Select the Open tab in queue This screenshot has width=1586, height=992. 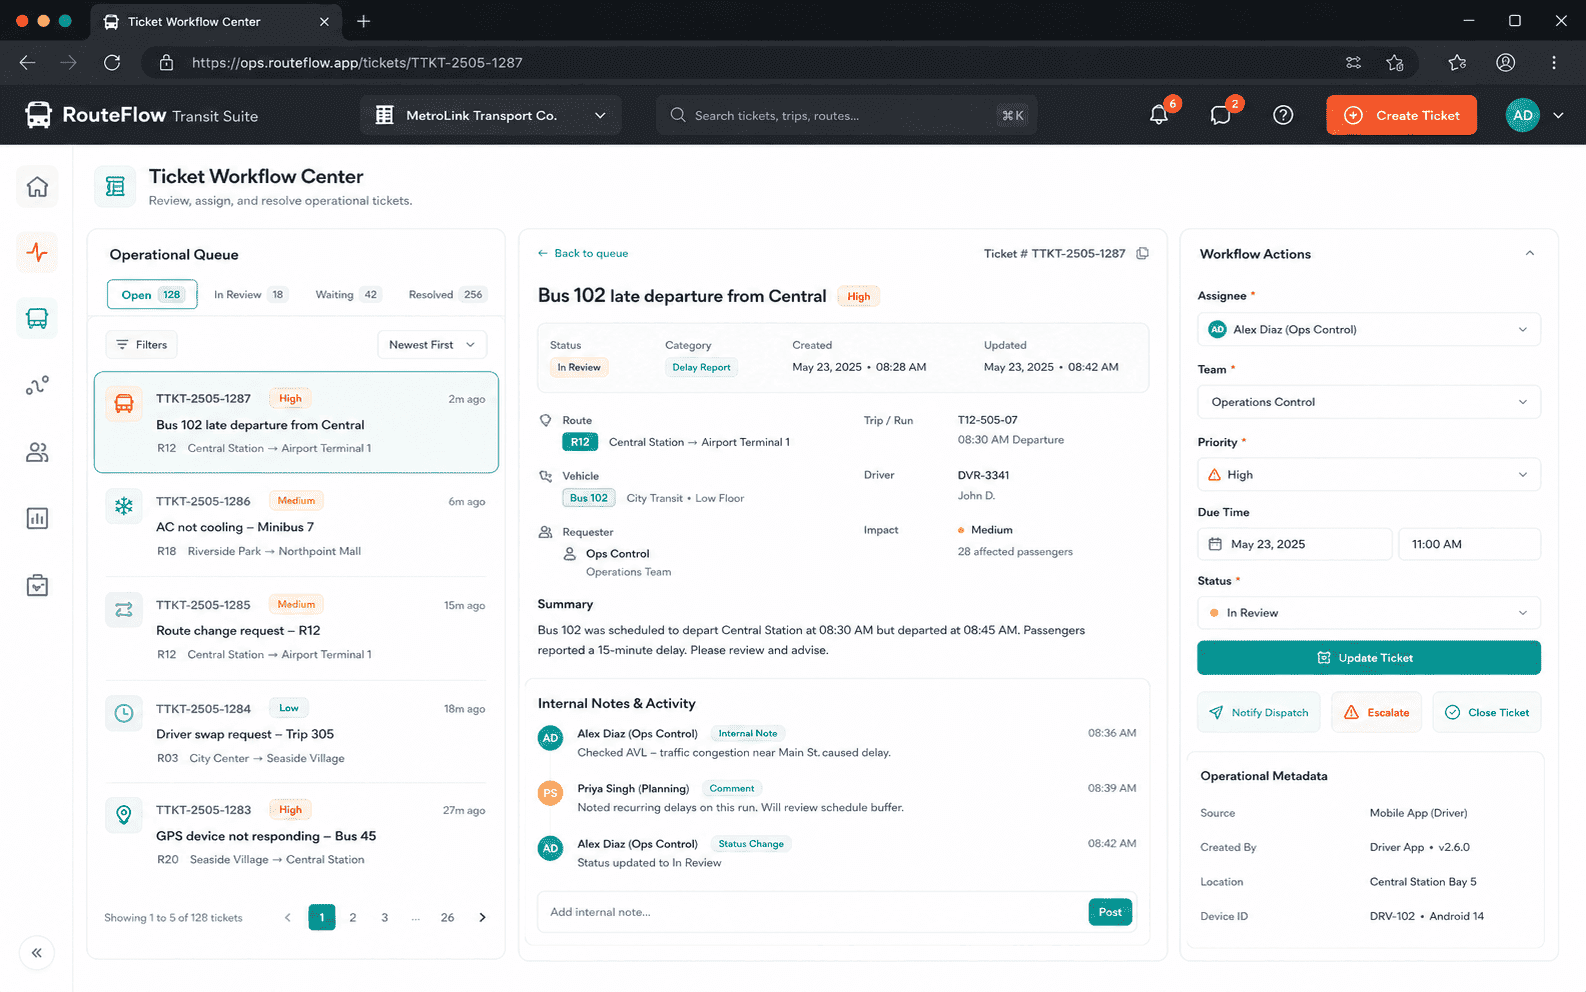(152, 294)
